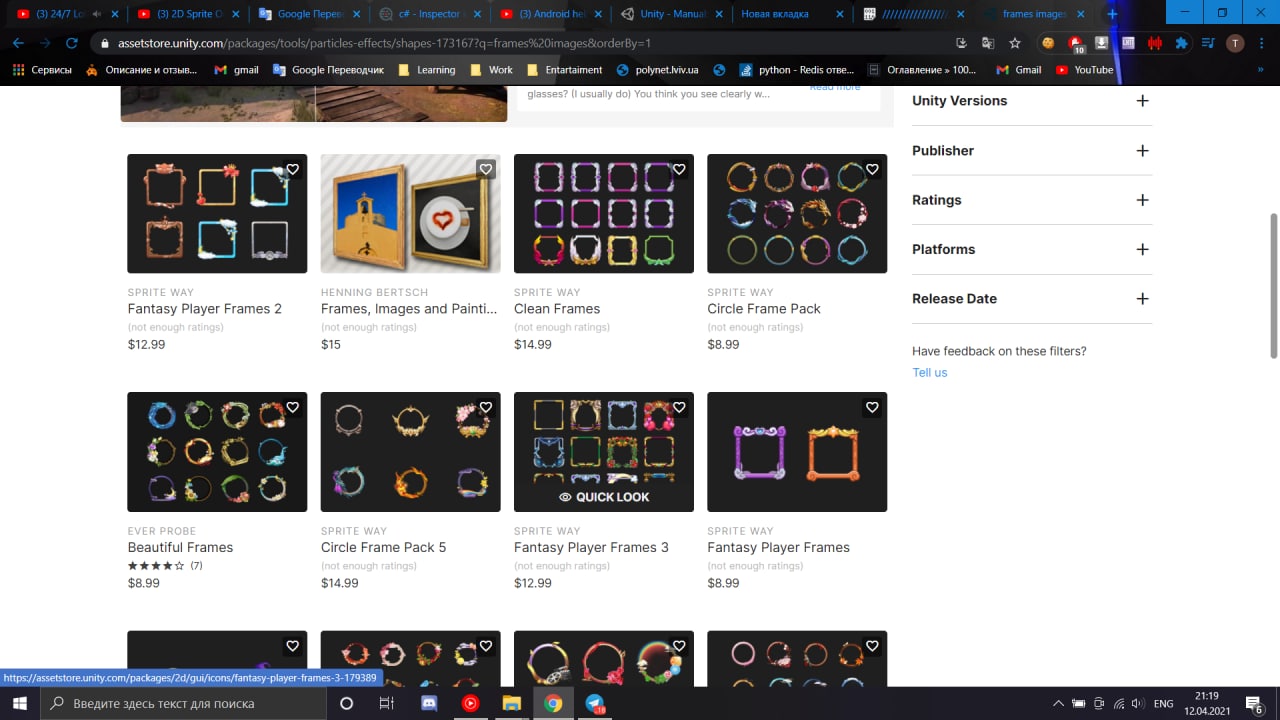Click the Tell us feedback link
1280x720 pixels.
(929, 372)
